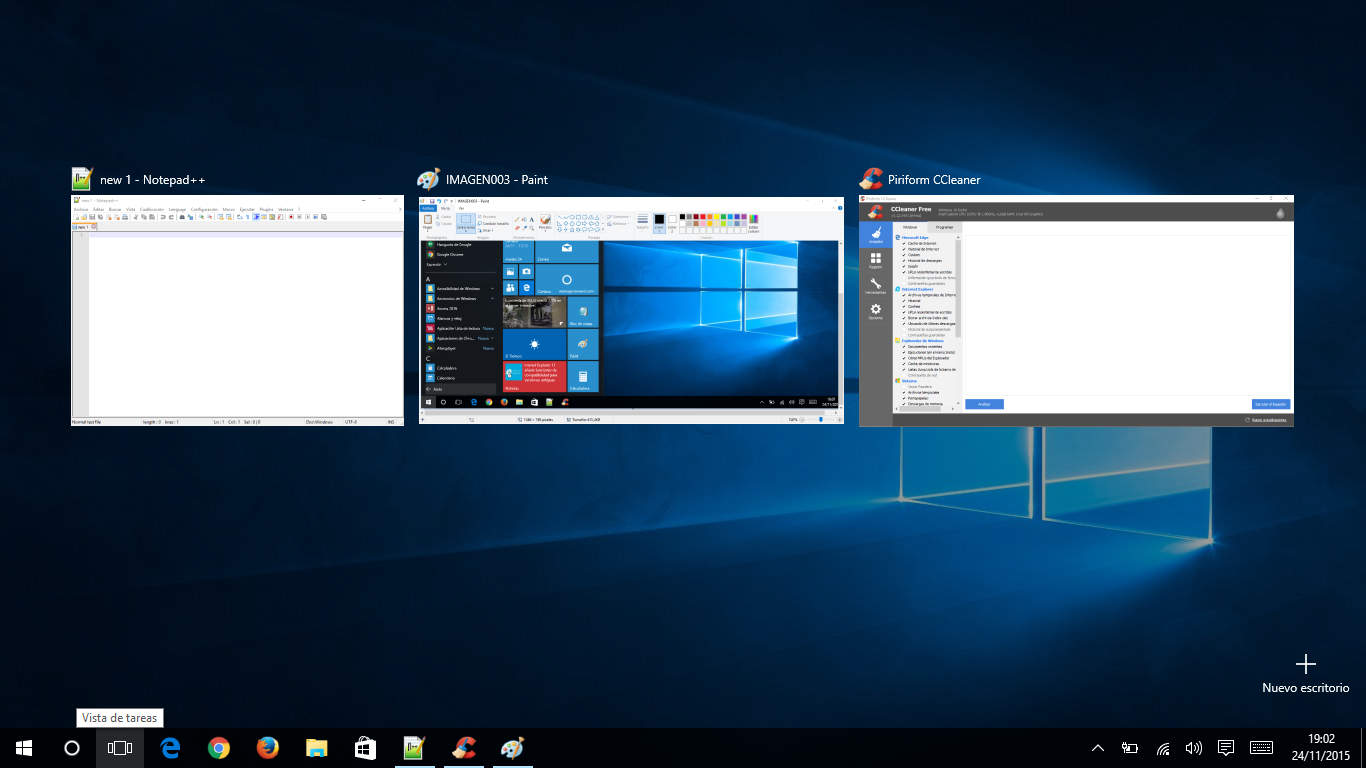This screenshot has width=1366, height=768.
Task: Open the volume control slider
Action: coord(1193,748)
